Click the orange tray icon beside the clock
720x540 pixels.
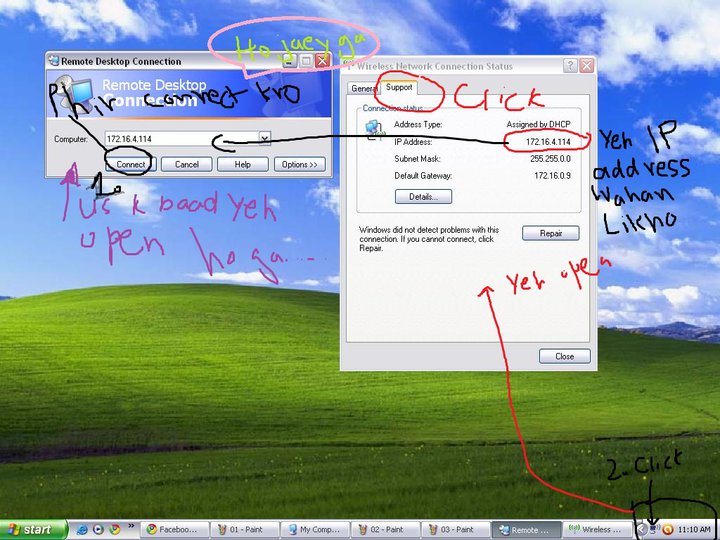[667, 529]
